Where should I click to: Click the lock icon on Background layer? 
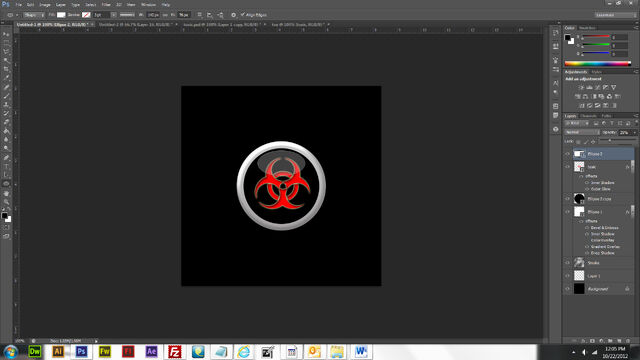click(x=627, y=289)
